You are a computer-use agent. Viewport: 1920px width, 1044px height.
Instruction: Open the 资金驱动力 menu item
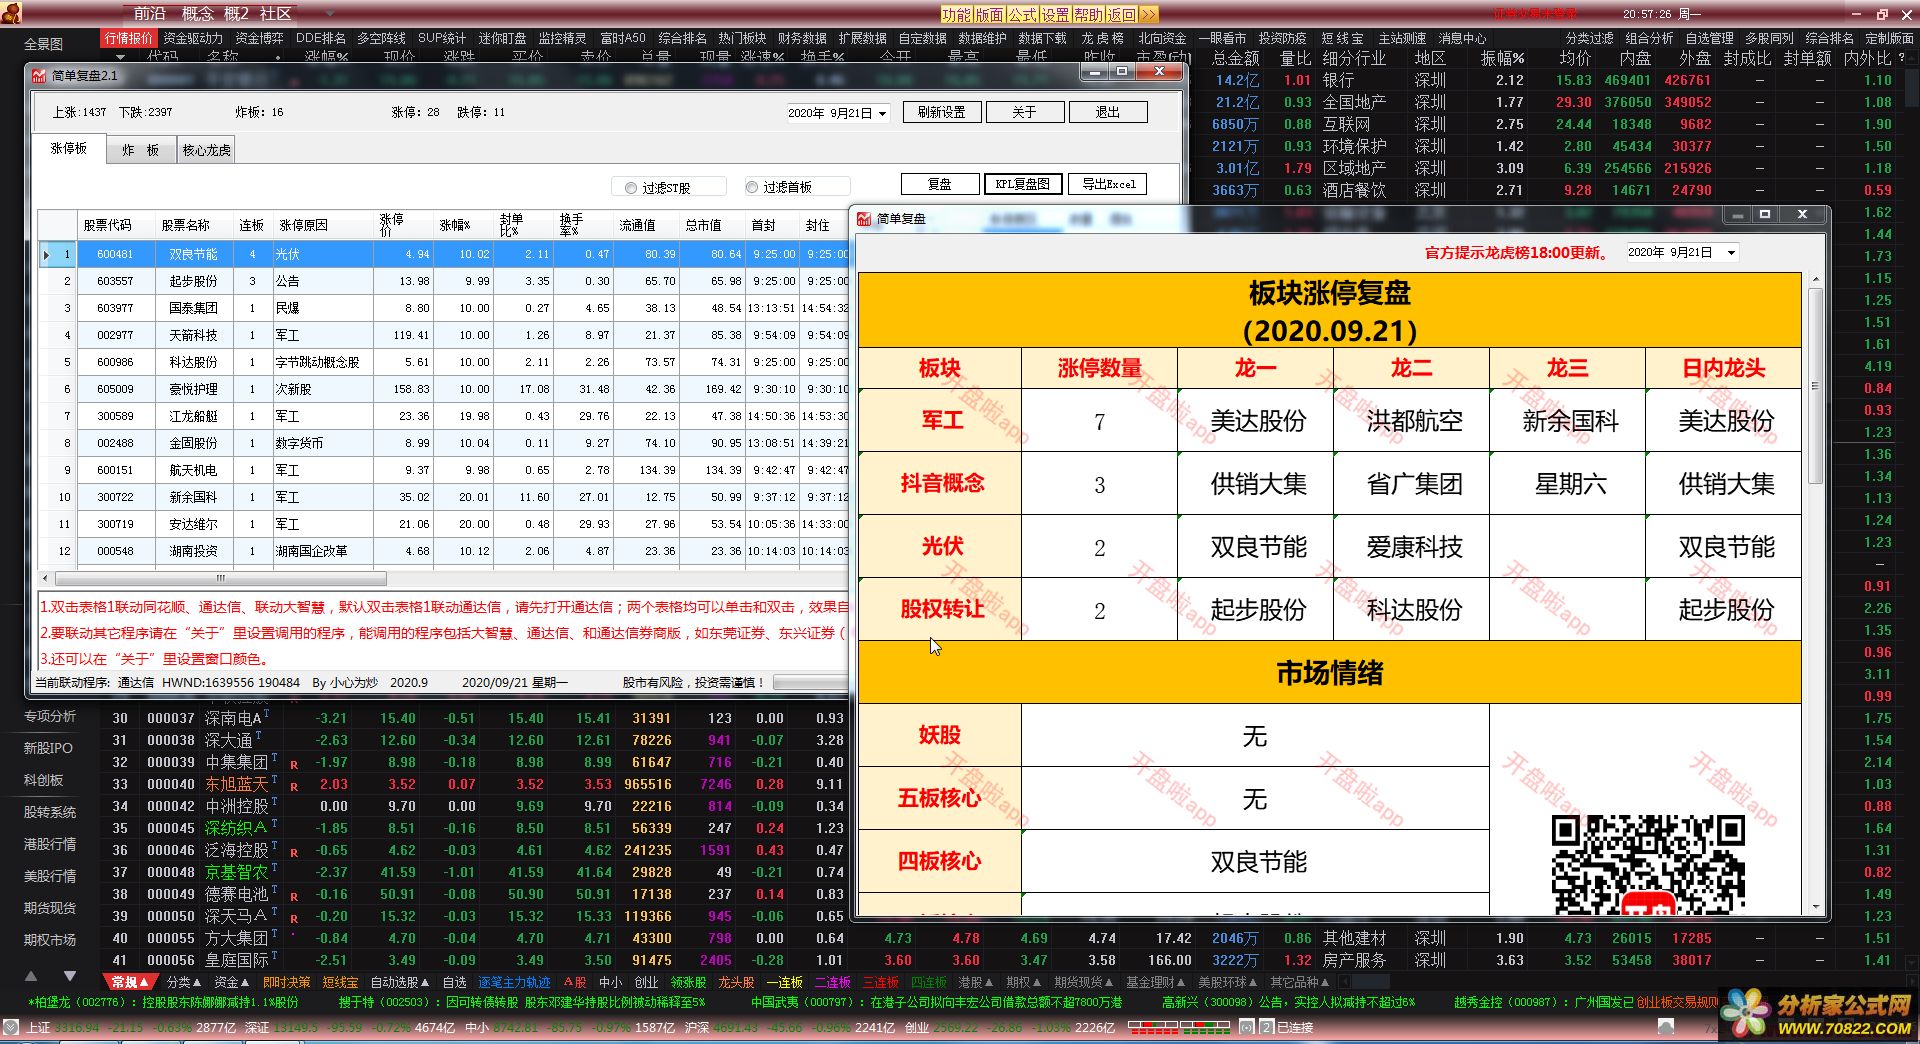click(193, 38)
